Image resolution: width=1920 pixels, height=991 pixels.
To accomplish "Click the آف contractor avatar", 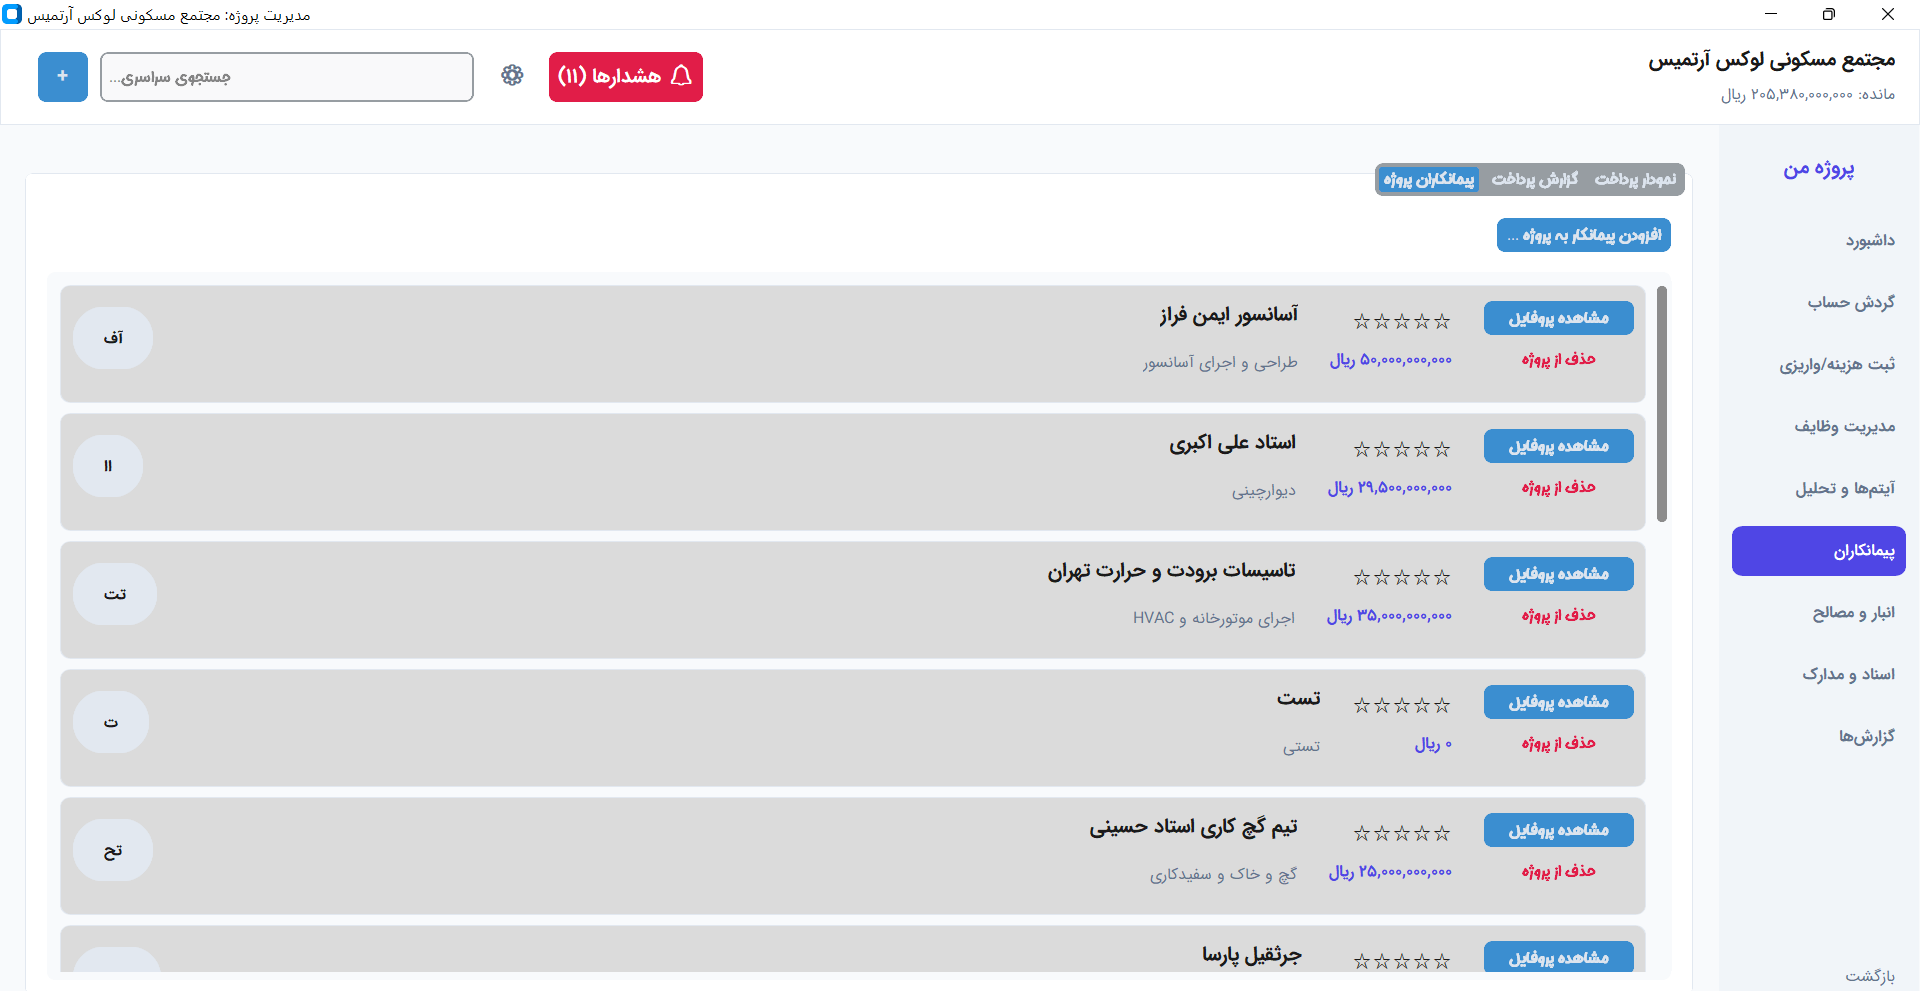I will coord(112,337).
